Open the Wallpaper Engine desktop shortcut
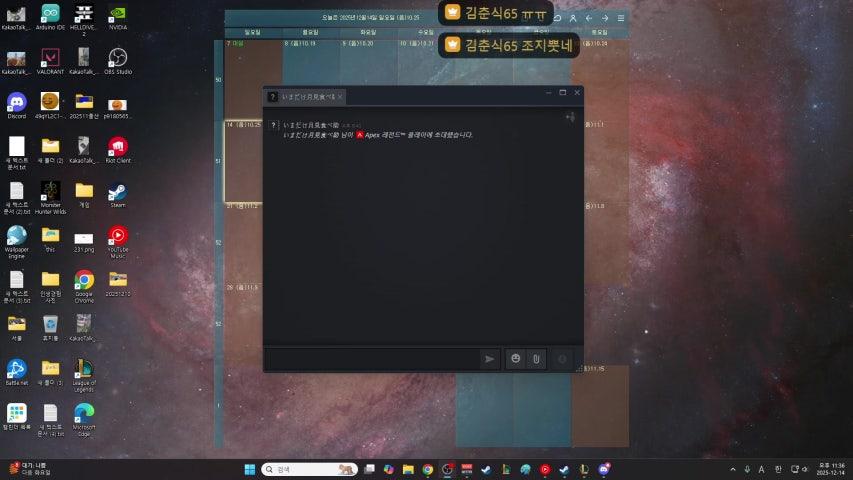Image resolution: width=853 pixels, height=480 pixels. click(x=16, y=242)
